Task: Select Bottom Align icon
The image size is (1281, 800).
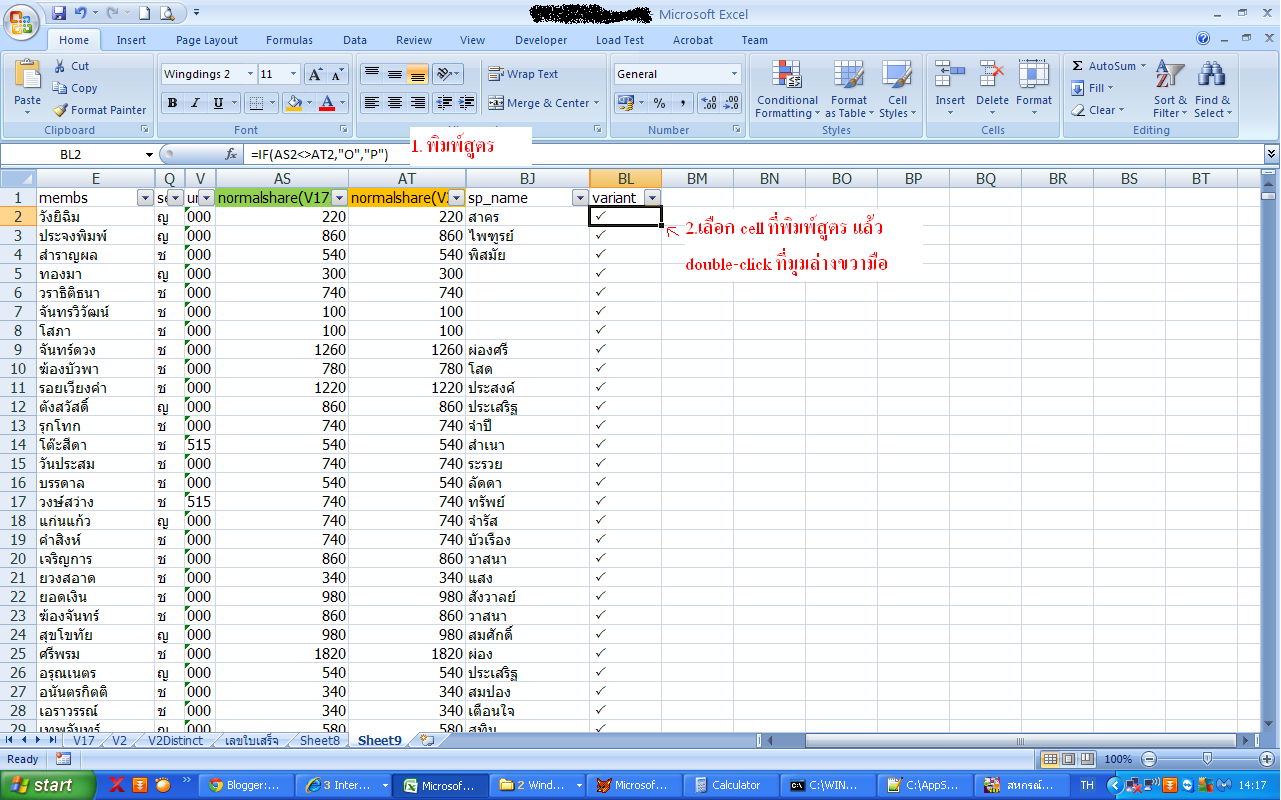Action: (x=418, y=74)
